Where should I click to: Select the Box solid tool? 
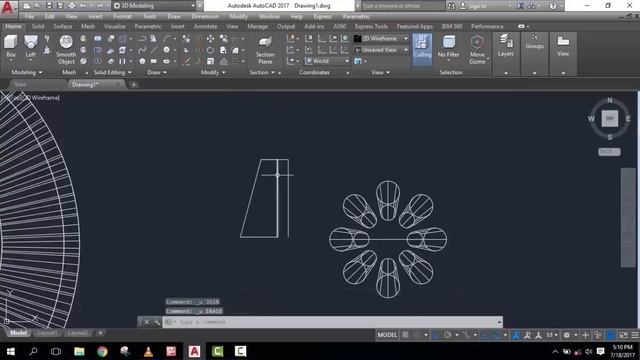[x=11, y=46]
